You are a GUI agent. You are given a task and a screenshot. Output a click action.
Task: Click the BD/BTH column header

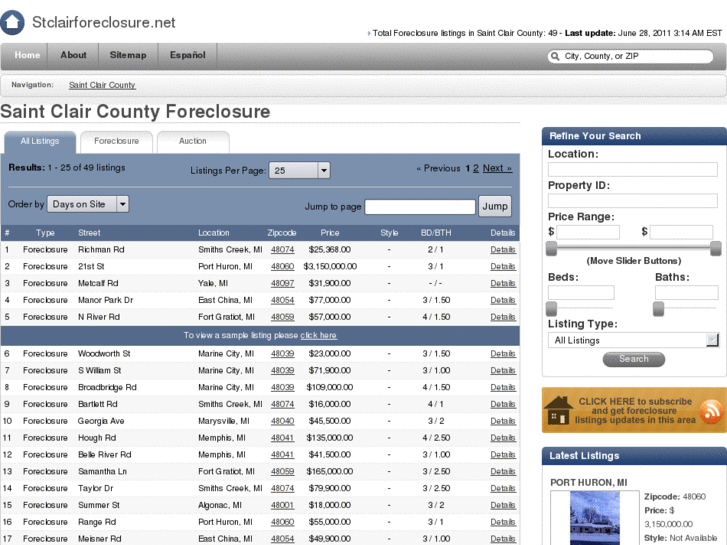pos(436,233)
